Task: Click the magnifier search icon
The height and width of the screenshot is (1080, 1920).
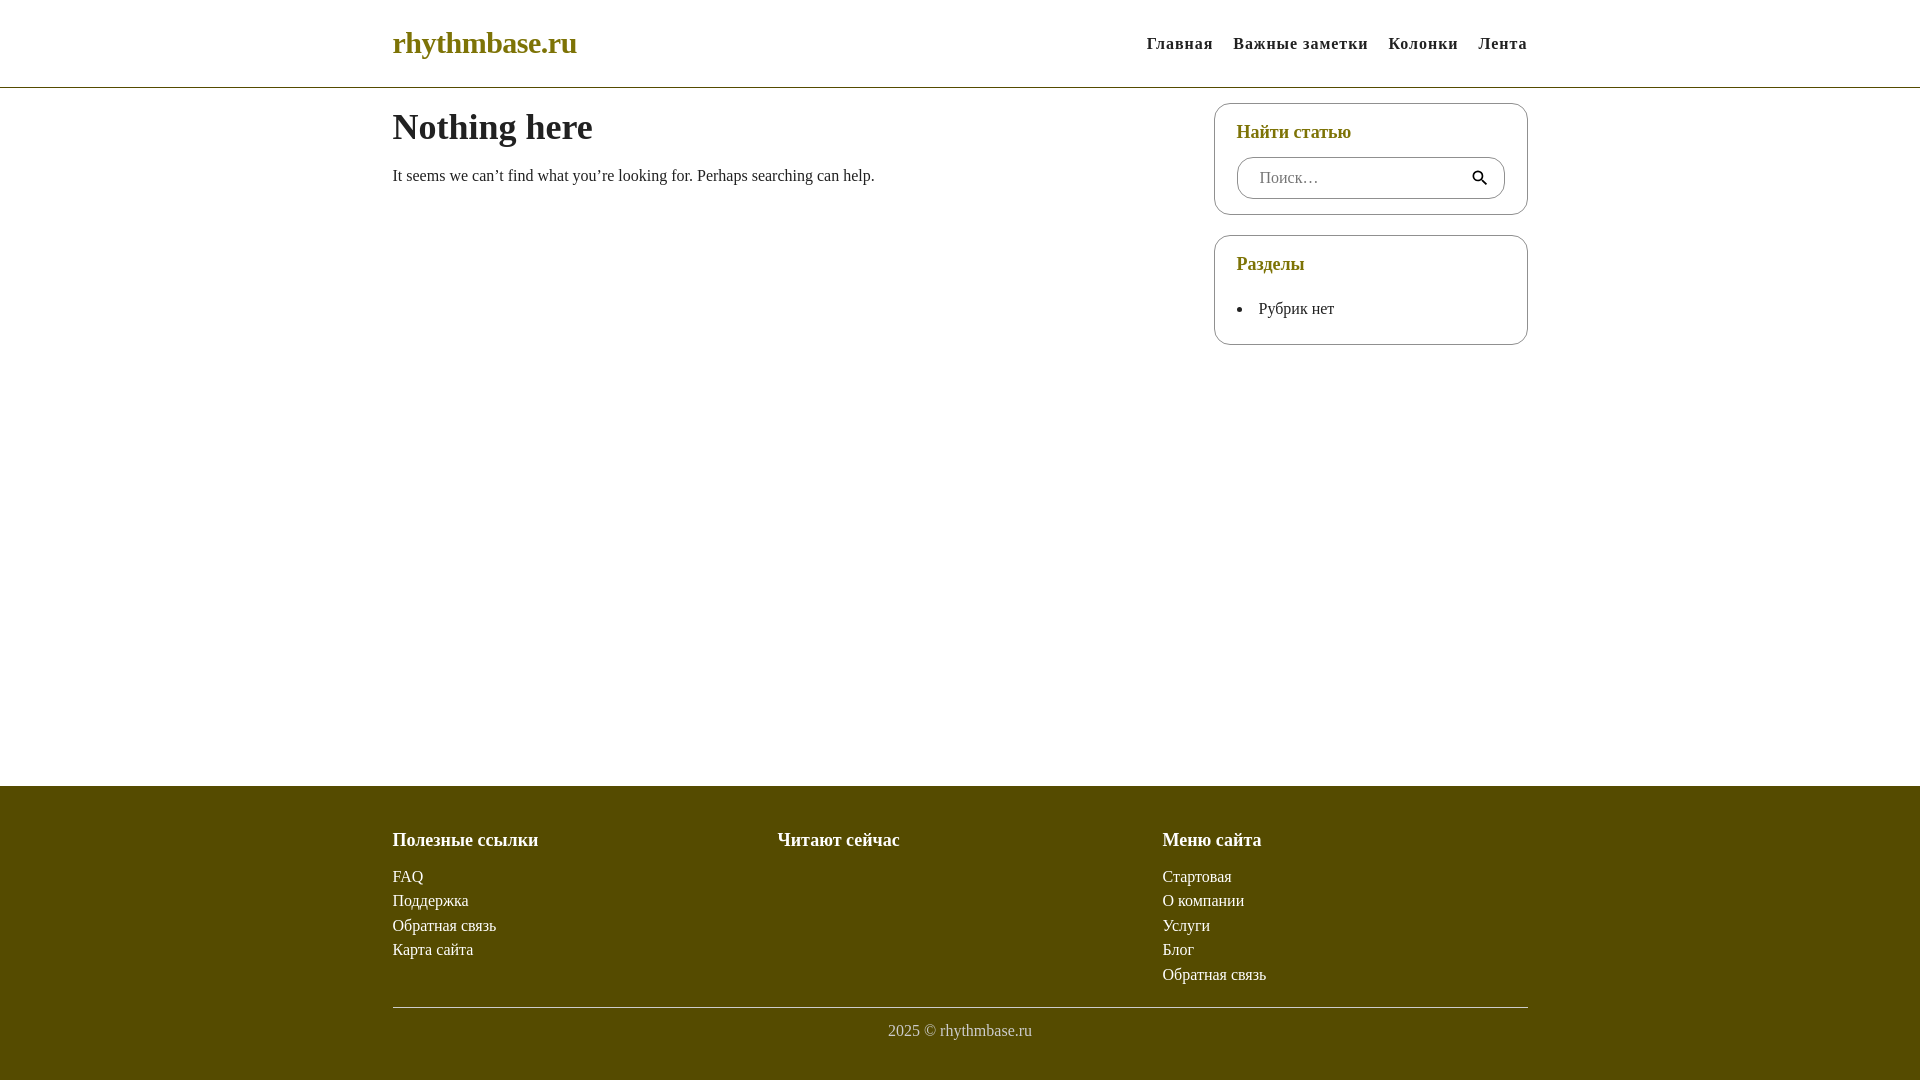Action: click(1479, 178)
